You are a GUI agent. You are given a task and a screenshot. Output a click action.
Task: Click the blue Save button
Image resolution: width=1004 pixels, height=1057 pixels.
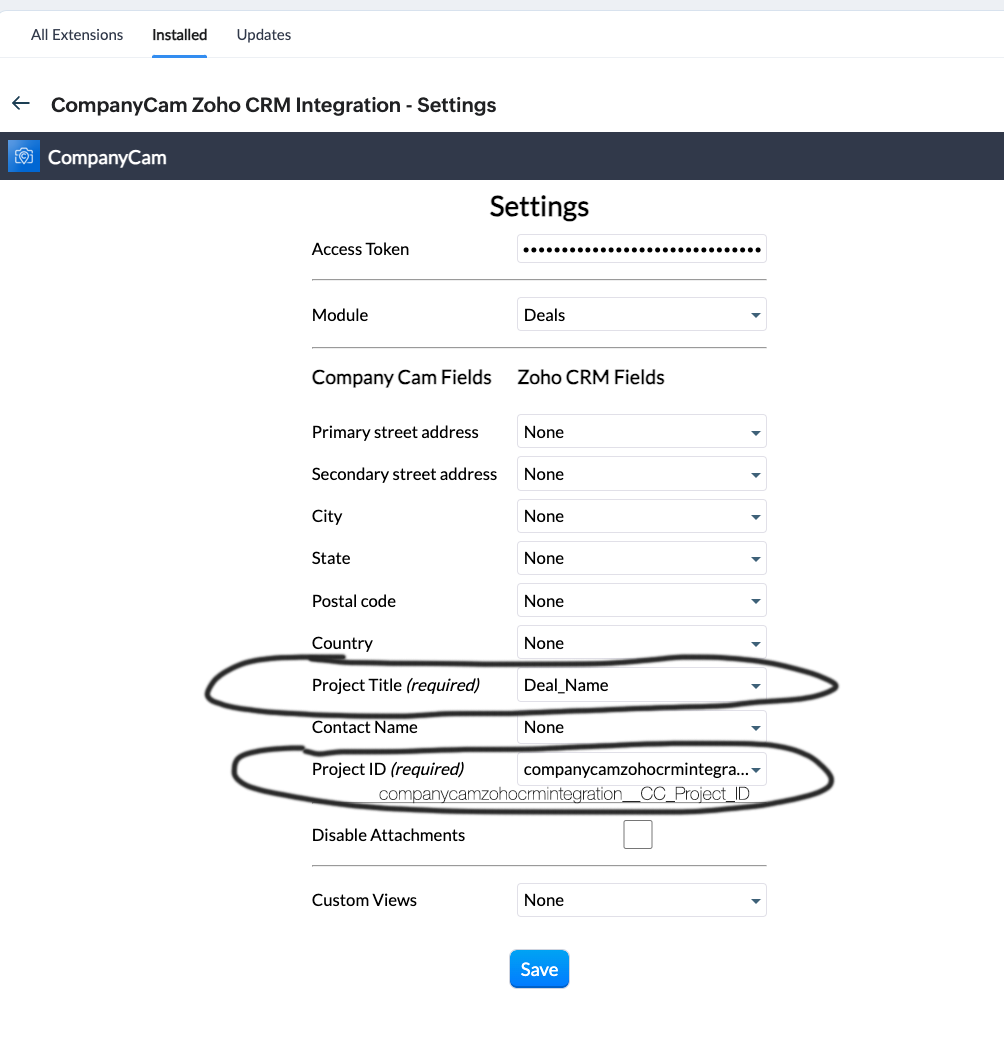[539, 969]
